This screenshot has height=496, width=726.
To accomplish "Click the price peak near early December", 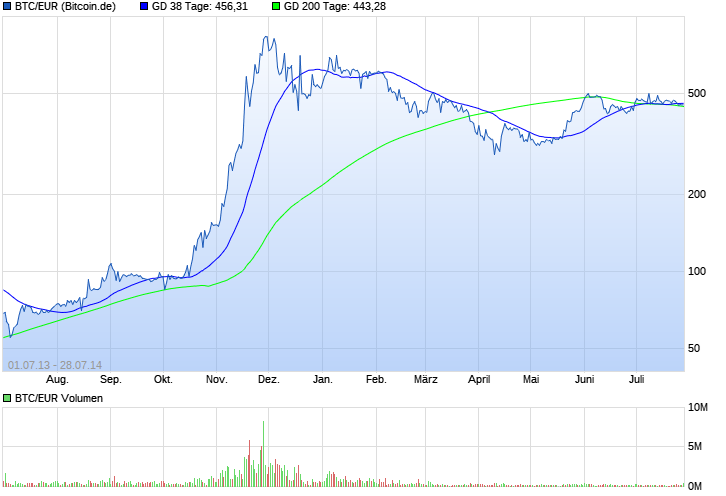I will pyautogui.click(x=266, y=37).
